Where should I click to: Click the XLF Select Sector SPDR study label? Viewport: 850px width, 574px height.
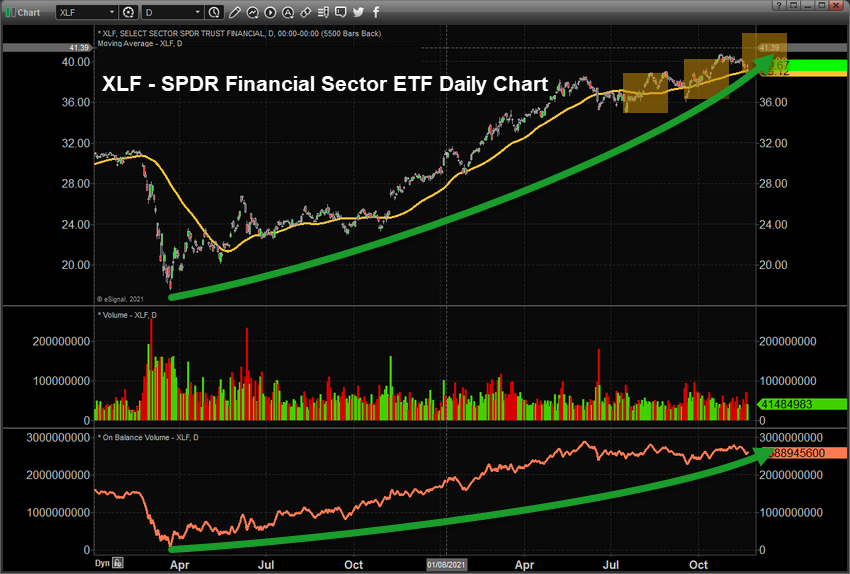[239, 34]
